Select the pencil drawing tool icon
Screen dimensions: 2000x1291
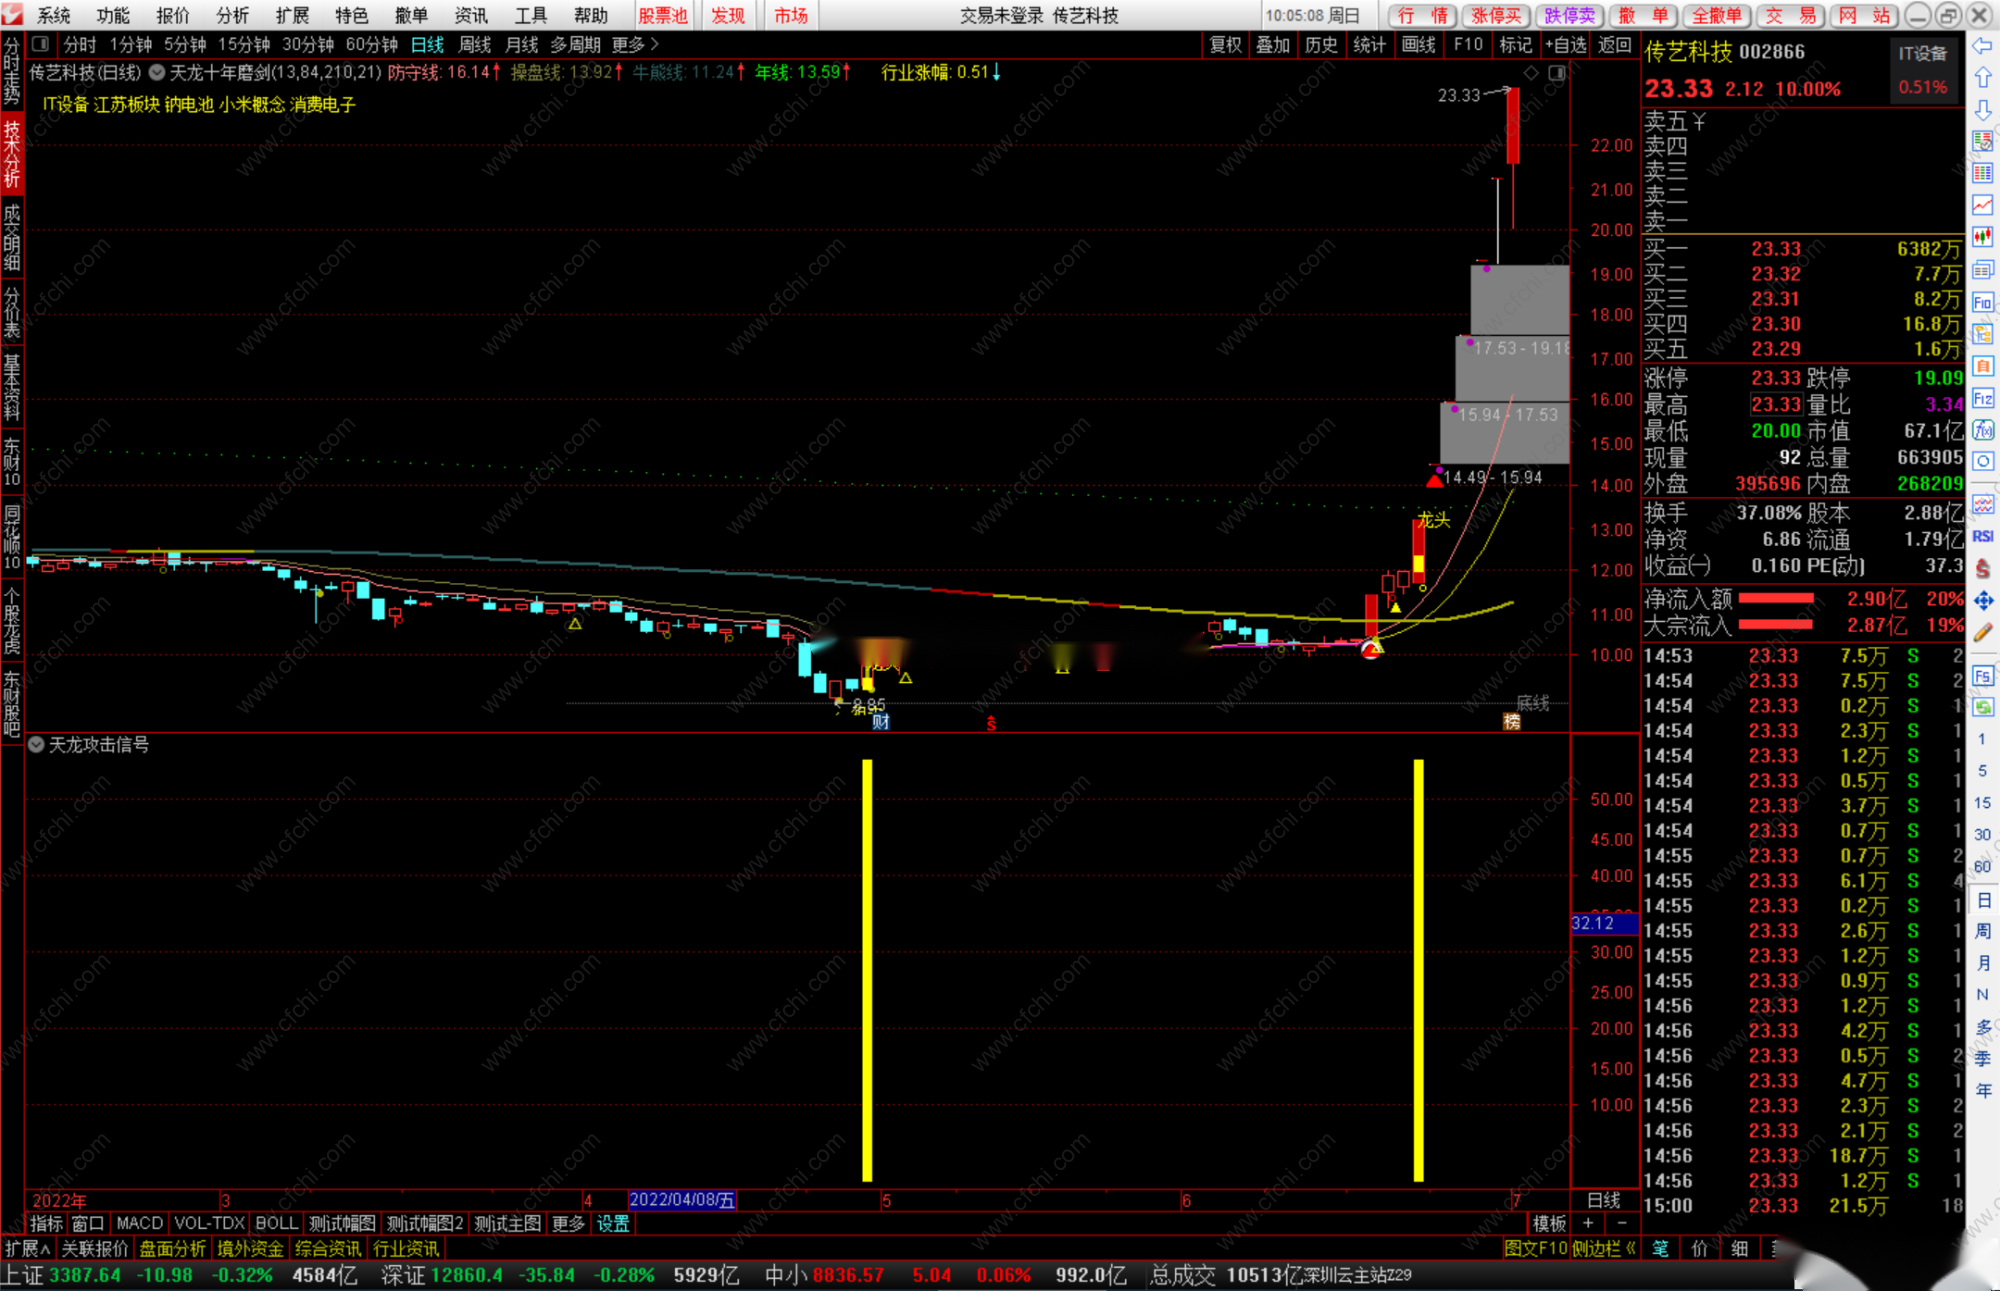pos(1983,632)
